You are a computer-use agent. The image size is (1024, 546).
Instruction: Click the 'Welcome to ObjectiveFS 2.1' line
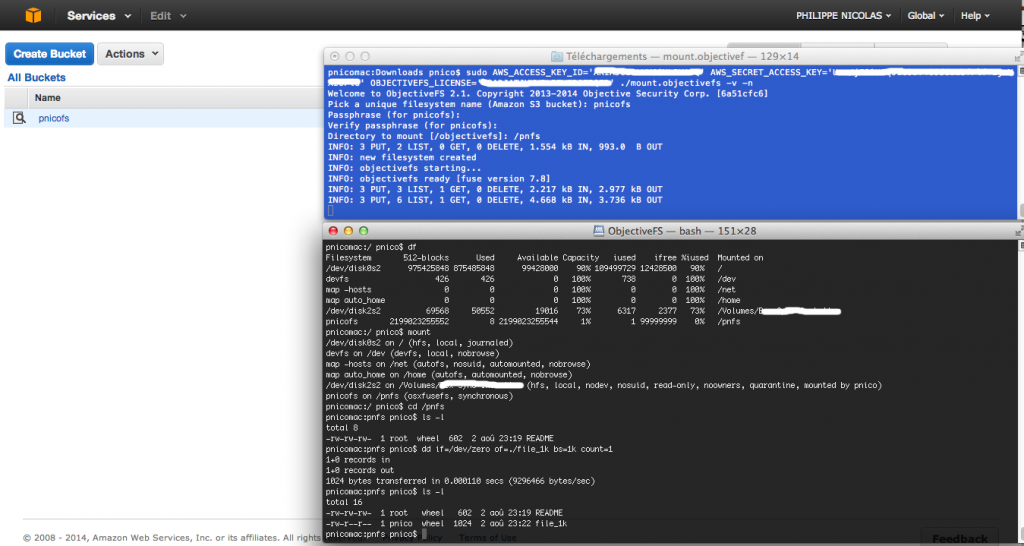click(x=547, y=94)
